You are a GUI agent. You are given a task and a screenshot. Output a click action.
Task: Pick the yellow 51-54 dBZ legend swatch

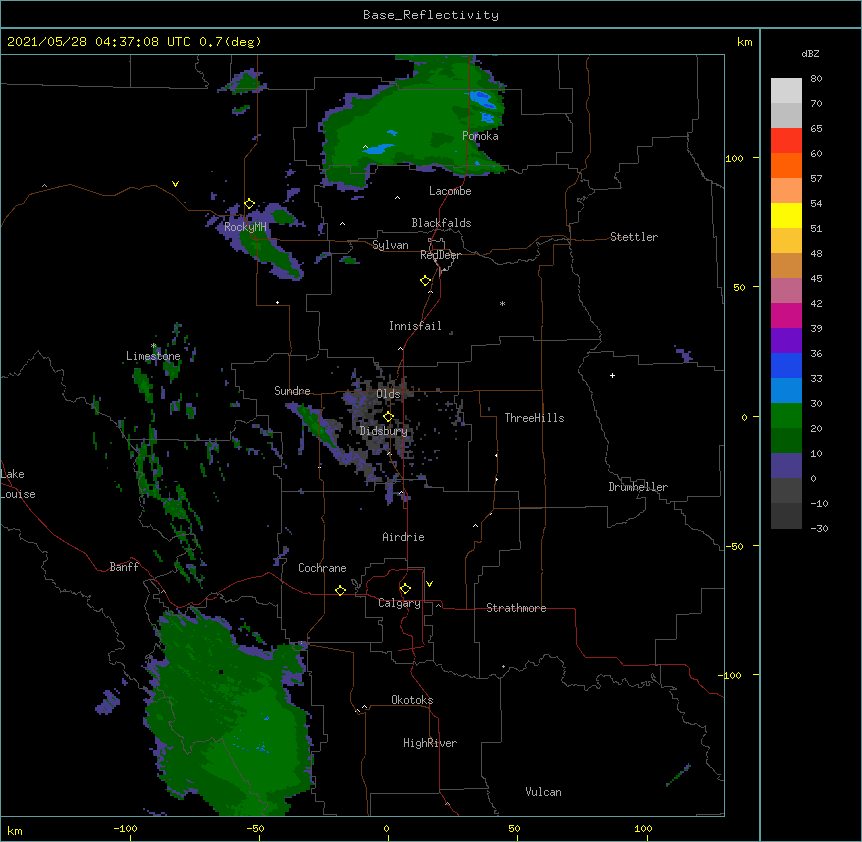click(x=786, y=215)
